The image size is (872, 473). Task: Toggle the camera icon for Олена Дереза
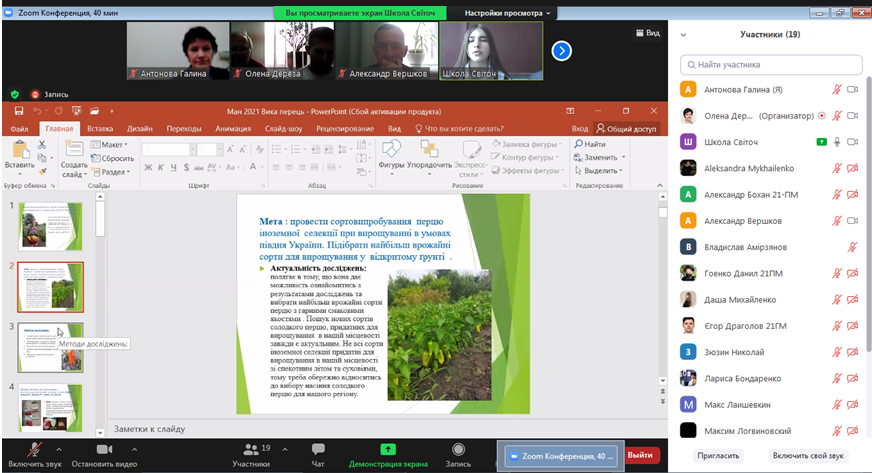point(853,116)
